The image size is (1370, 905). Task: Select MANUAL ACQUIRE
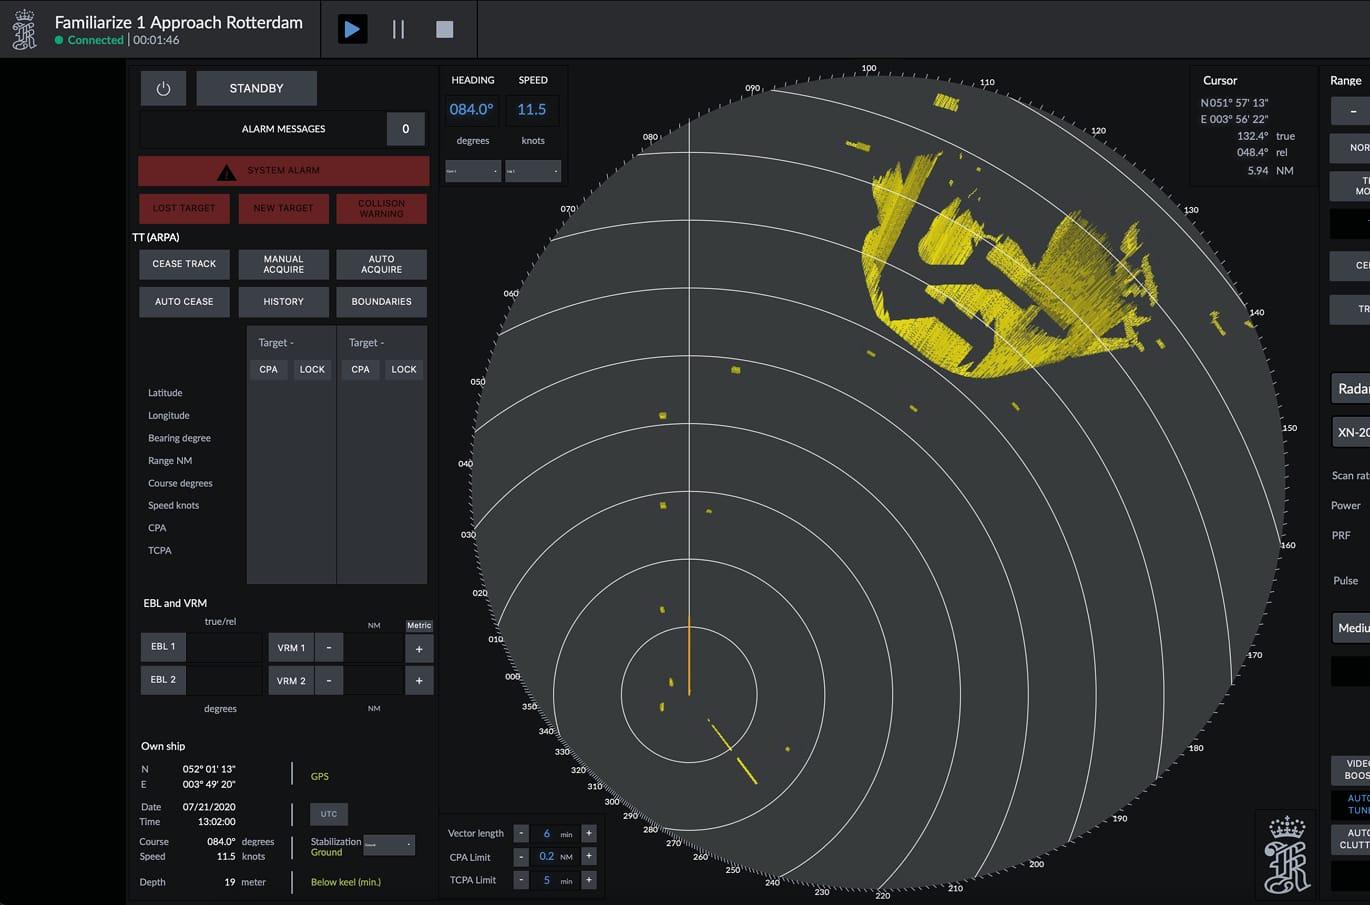[283, 264]
